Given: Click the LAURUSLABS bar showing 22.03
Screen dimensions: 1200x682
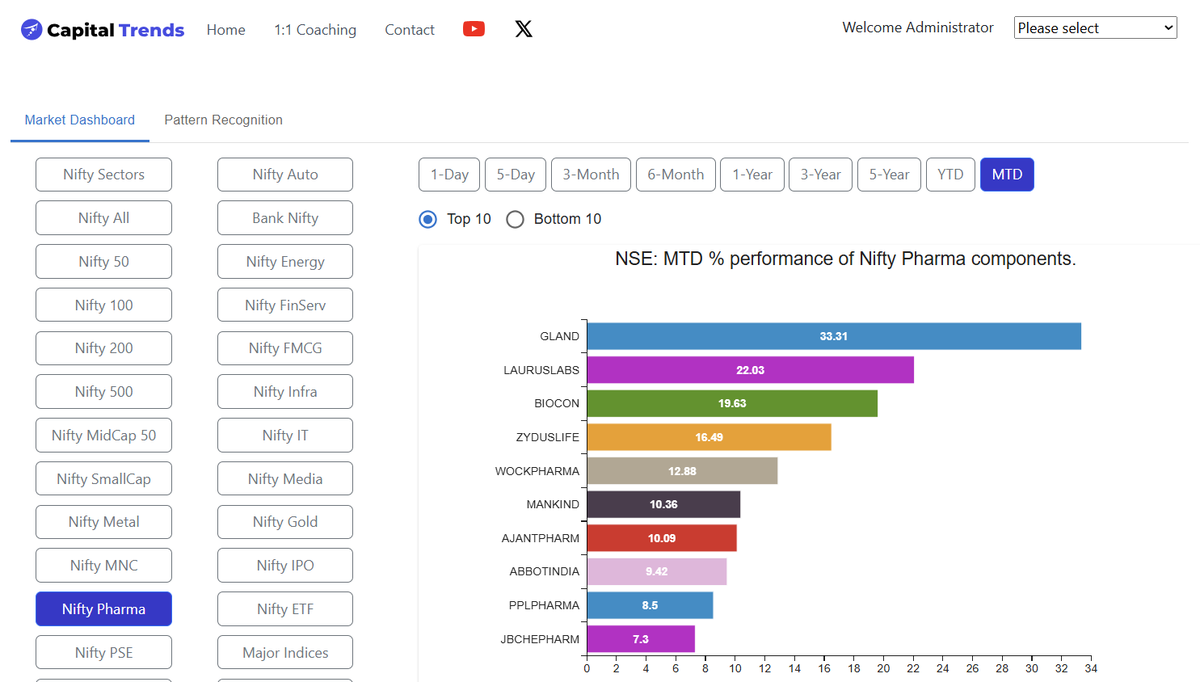Looking at the screenshot, I should click(x=750, y=370).
